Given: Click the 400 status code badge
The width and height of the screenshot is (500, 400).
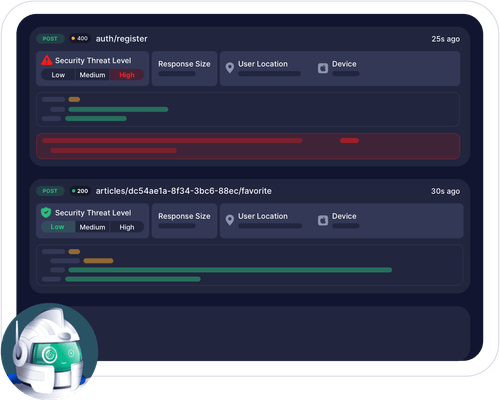Looking at the screenshot, I should click(x=79, y=38).
